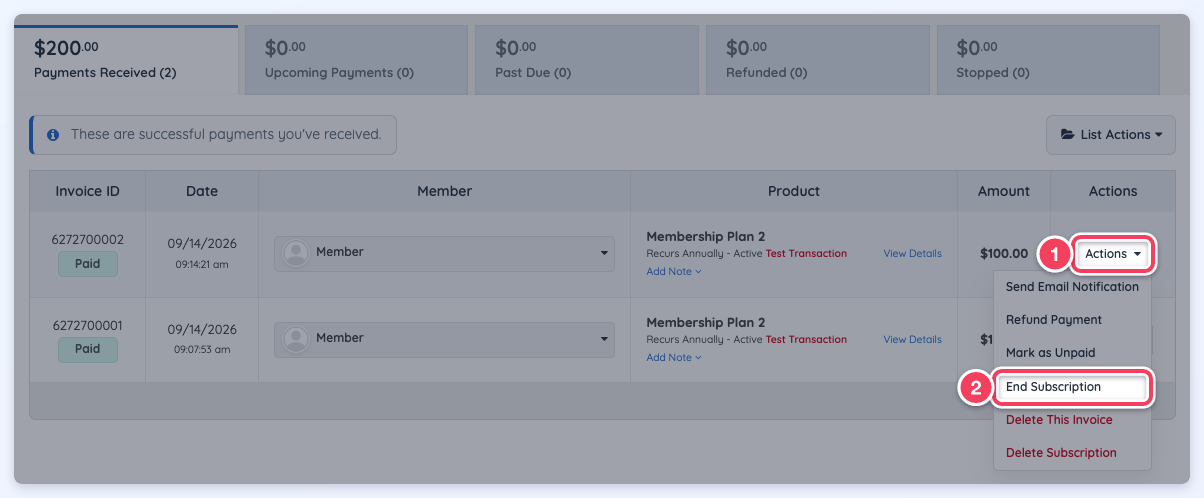This screenshot has height=498, width=1204.
Task: Click Membership Plan 2 in invoice 6272700002 row
Action: (x=705, y=237)
